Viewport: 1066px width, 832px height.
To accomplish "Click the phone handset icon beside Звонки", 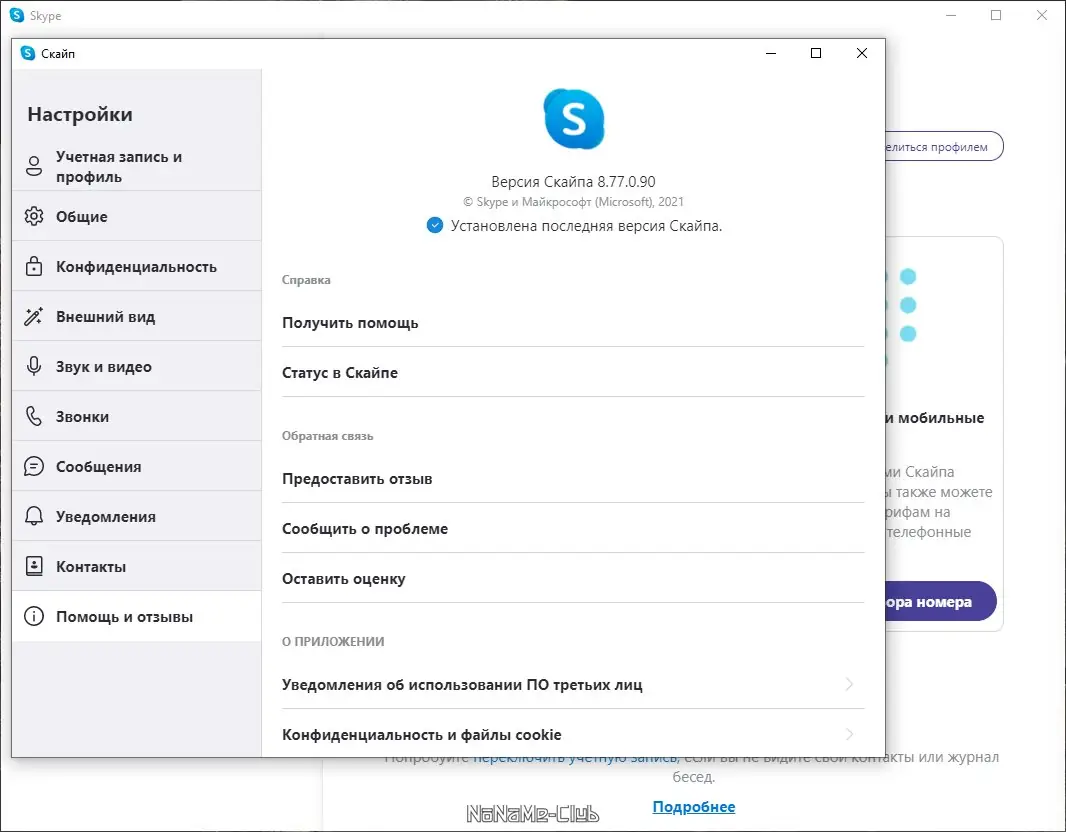I will pyautogui.click(x=34, y=416).
